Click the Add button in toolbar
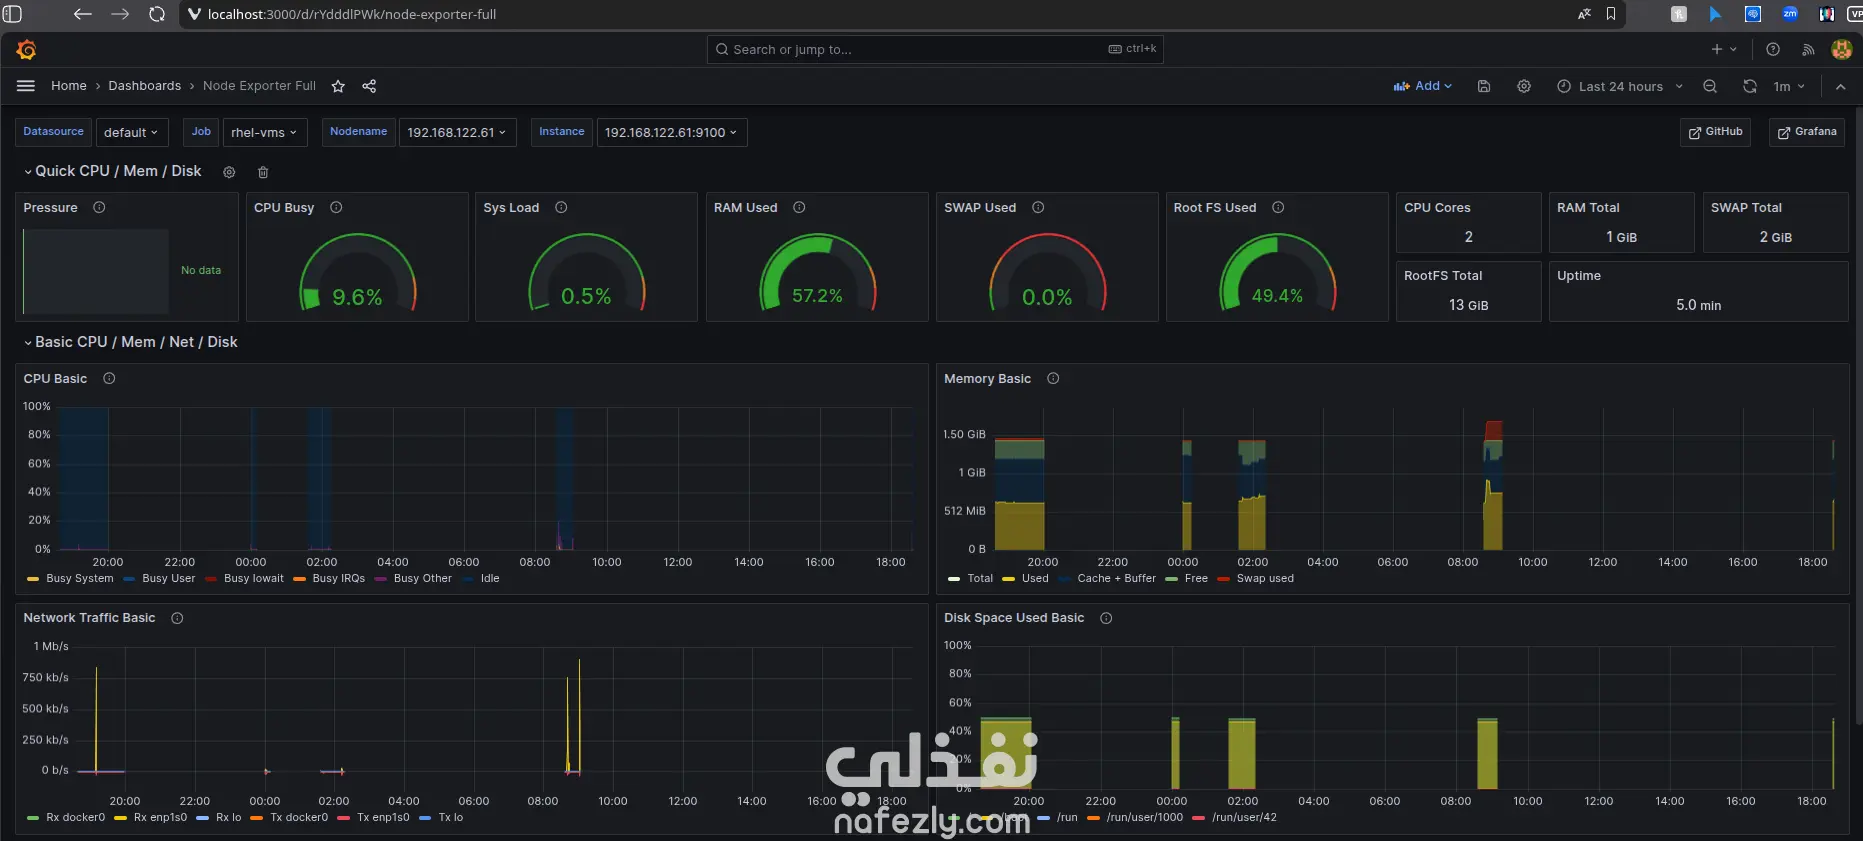 pyautogui.click(x=1423, y=86)
